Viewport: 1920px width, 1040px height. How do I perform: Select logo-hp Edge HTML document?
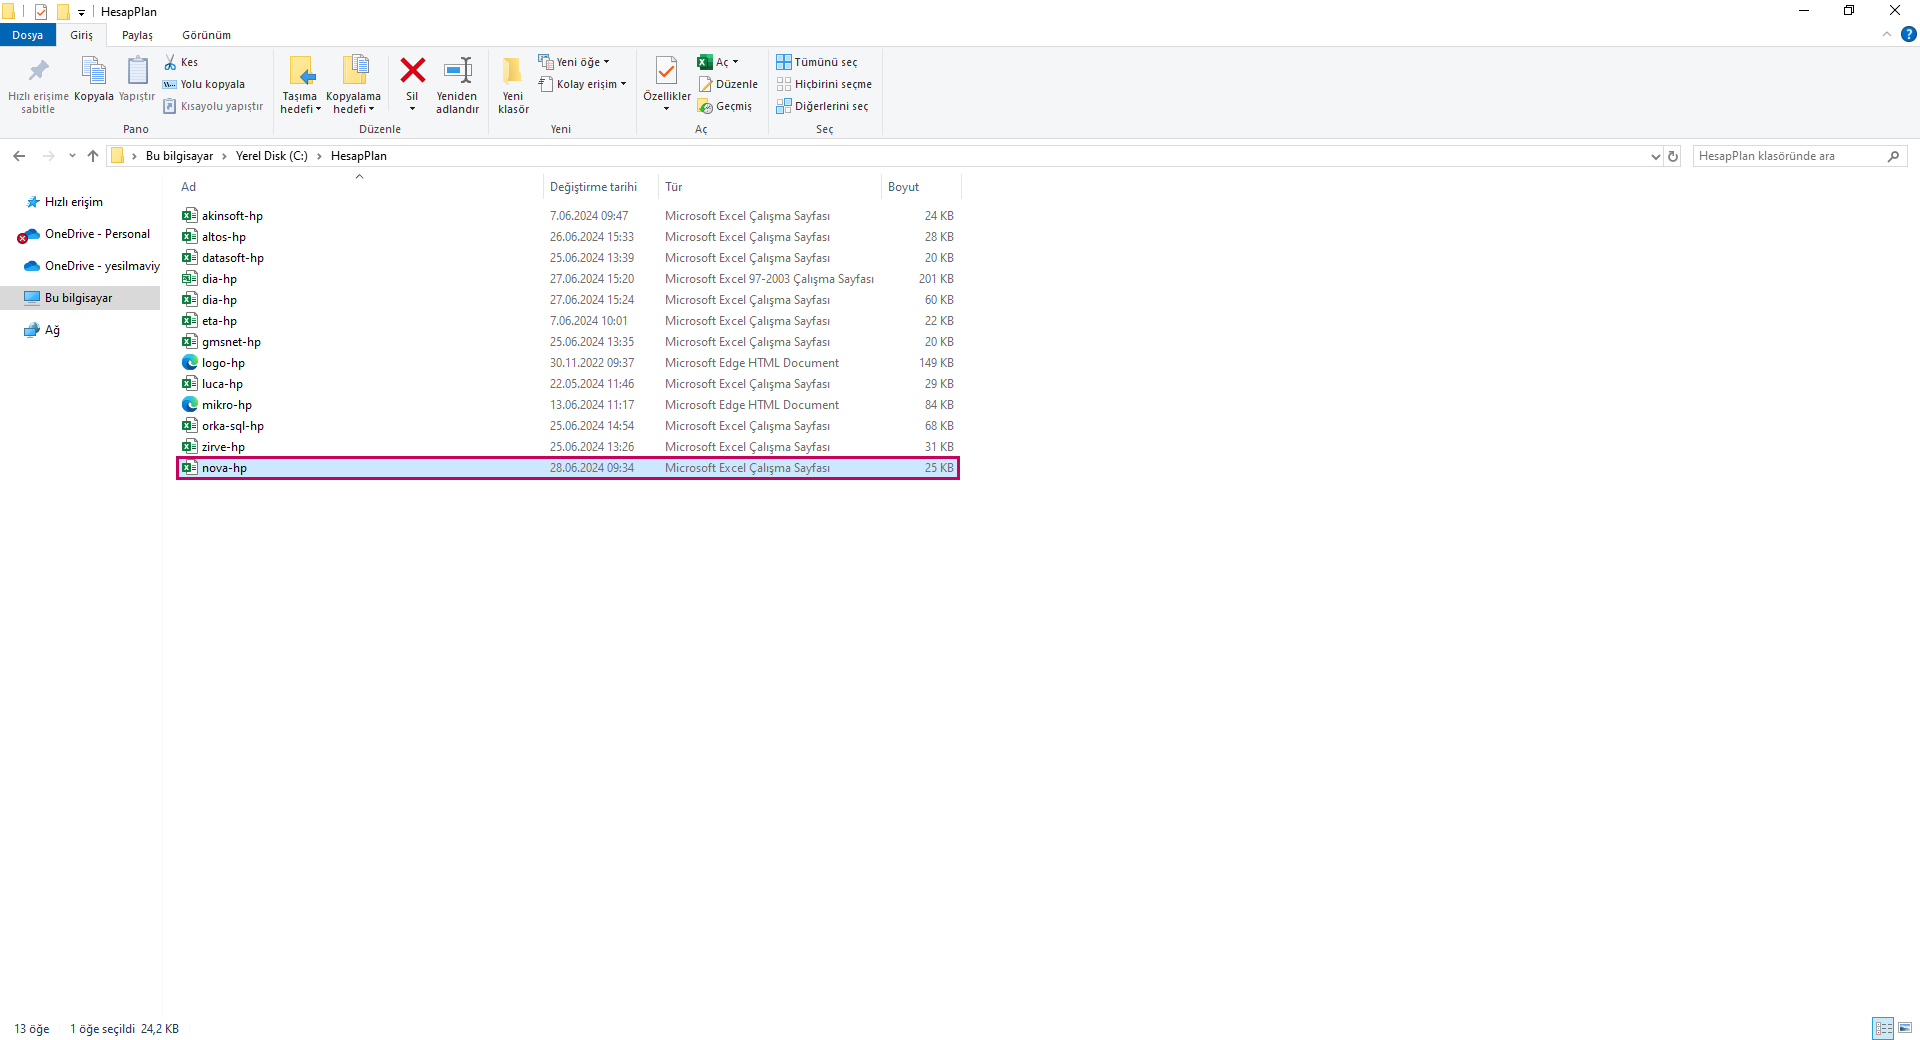pyautogui.click(x=567, y=363)
